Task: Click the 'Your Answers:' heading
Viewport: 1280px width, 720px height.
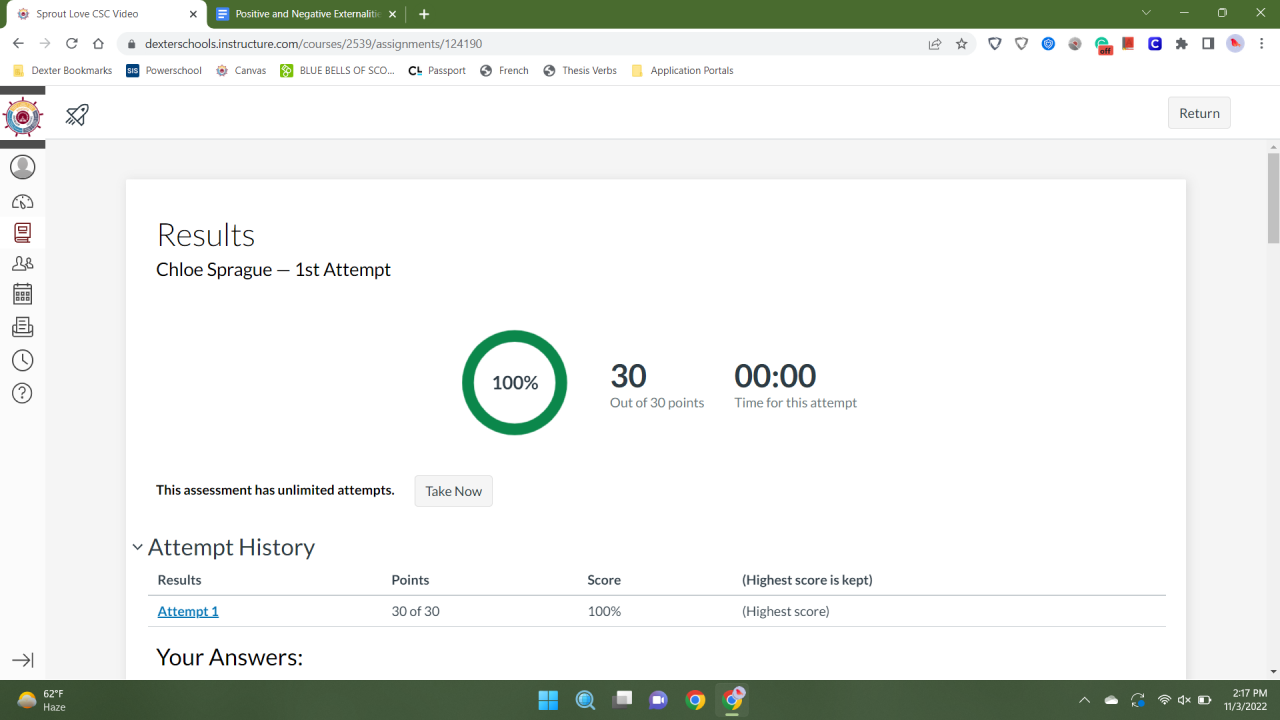Action: click(229, 657)
